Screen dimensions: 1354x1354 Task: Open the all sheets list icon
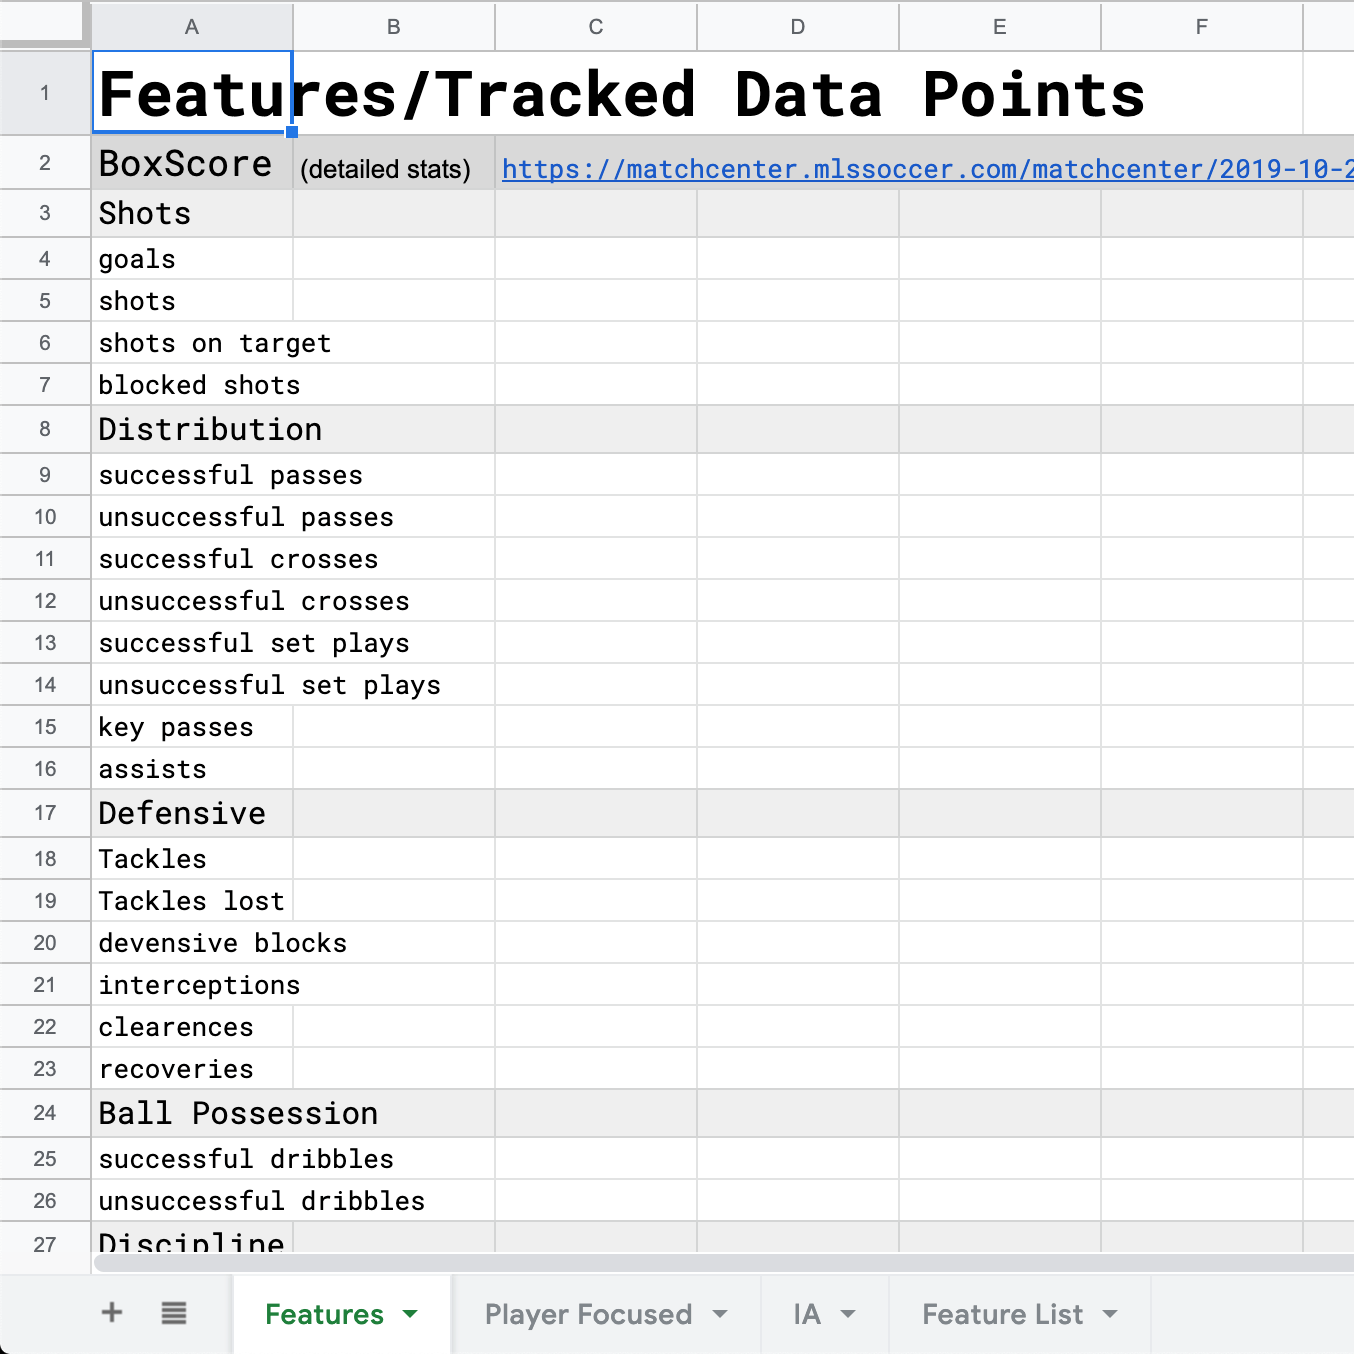coord(173,1313)
